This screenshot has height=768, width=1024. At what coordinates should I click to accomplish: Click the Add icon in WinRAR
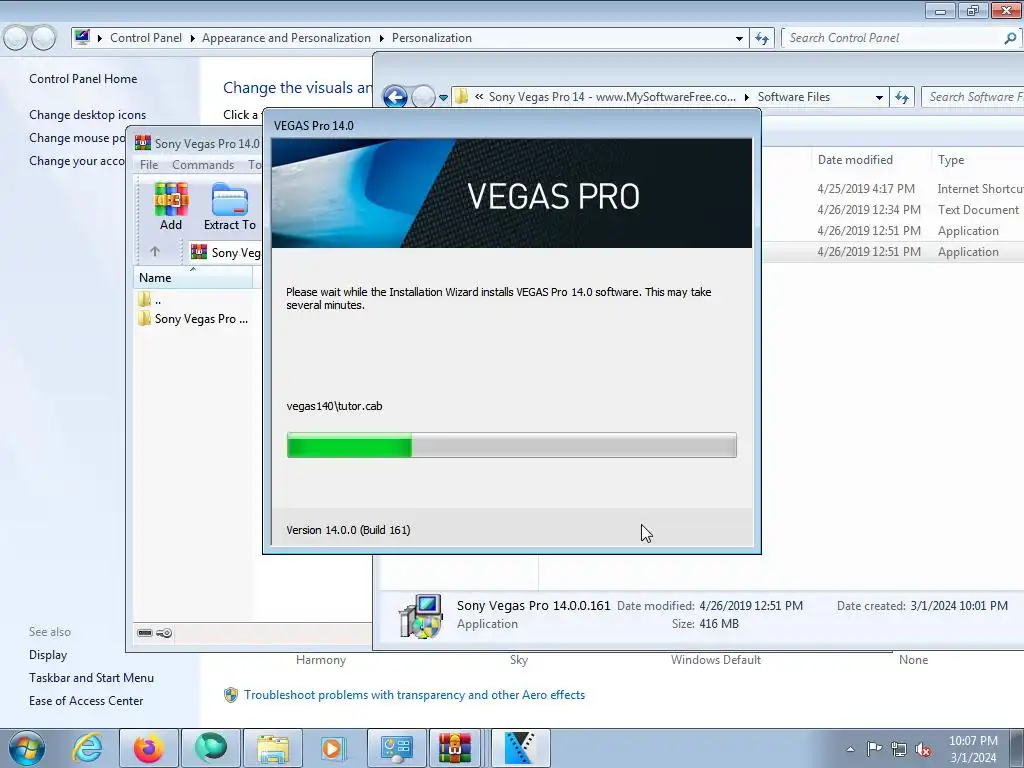(x=171, y=206)
